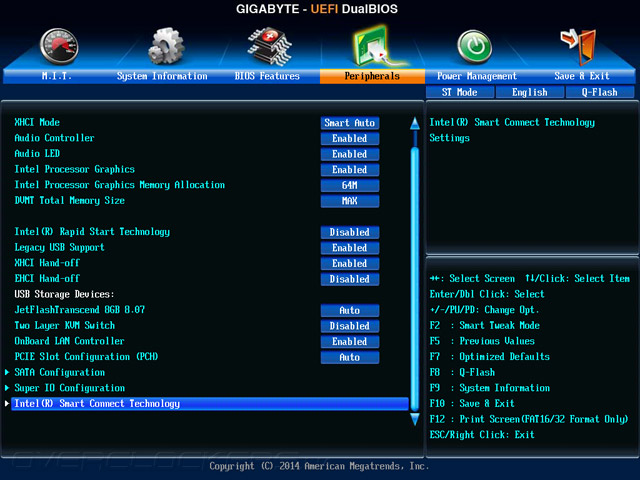
Task: Click the F5 Previous Values hint
Action: click(482, 341)
